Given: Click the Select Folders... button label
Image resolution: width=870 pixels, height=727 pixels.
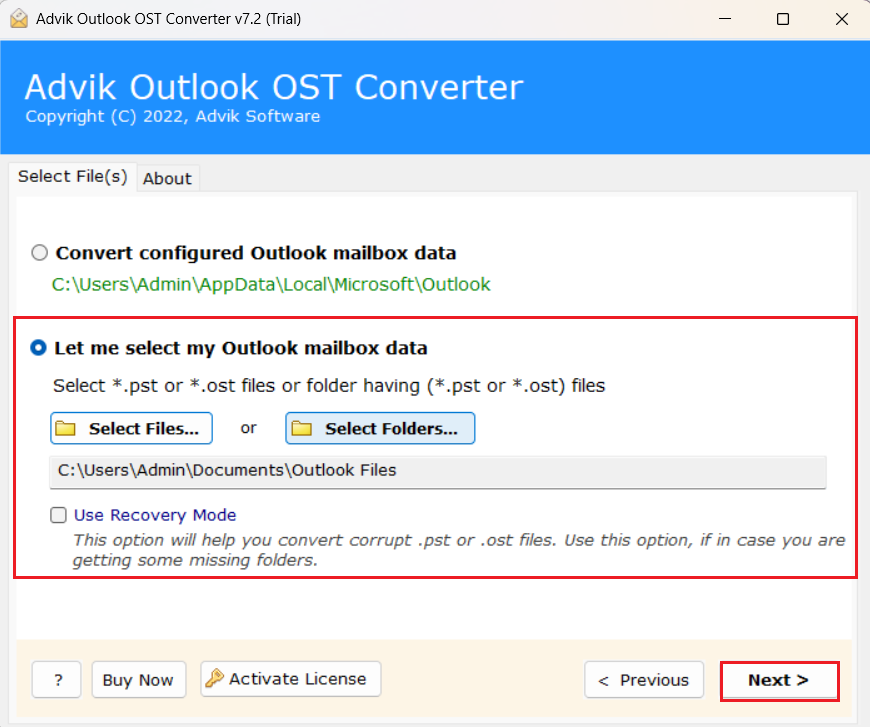Looking at the screenshot, I should tap(391, 428).
